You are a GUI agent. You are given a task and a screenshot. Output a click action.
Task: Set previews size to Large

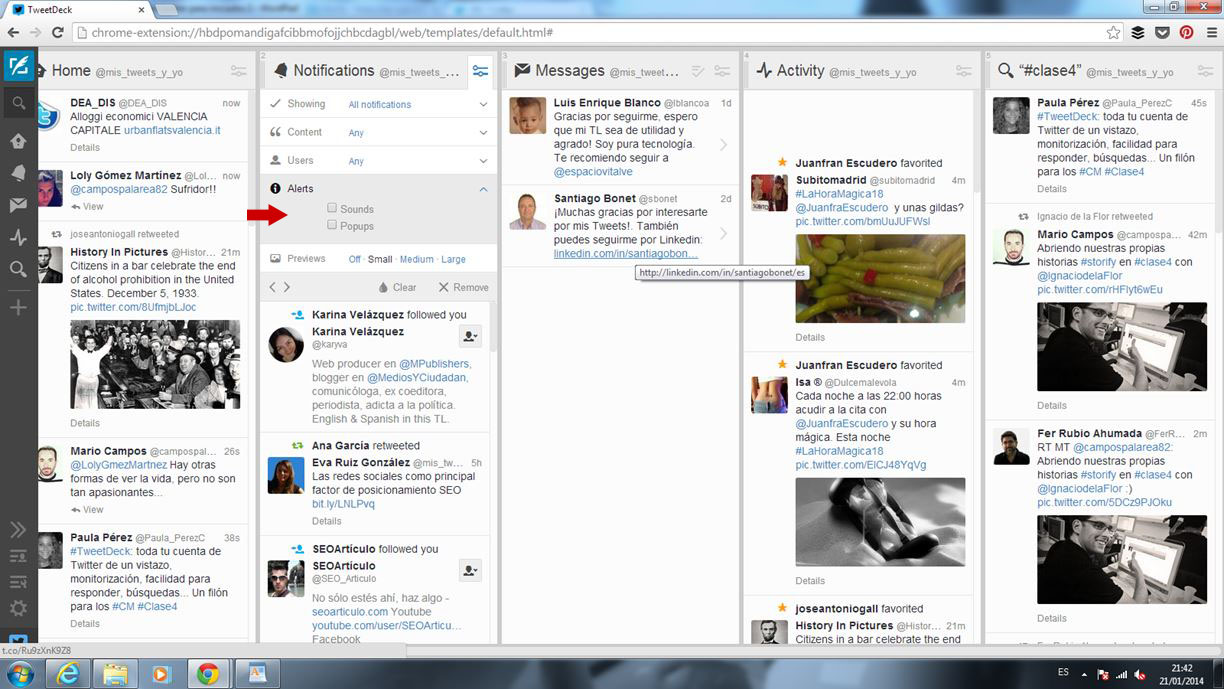[x=453, y=259]
